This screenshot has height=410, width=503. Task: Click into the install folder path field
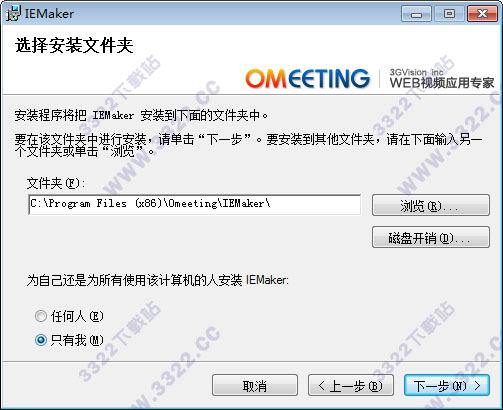coord(195,204)
